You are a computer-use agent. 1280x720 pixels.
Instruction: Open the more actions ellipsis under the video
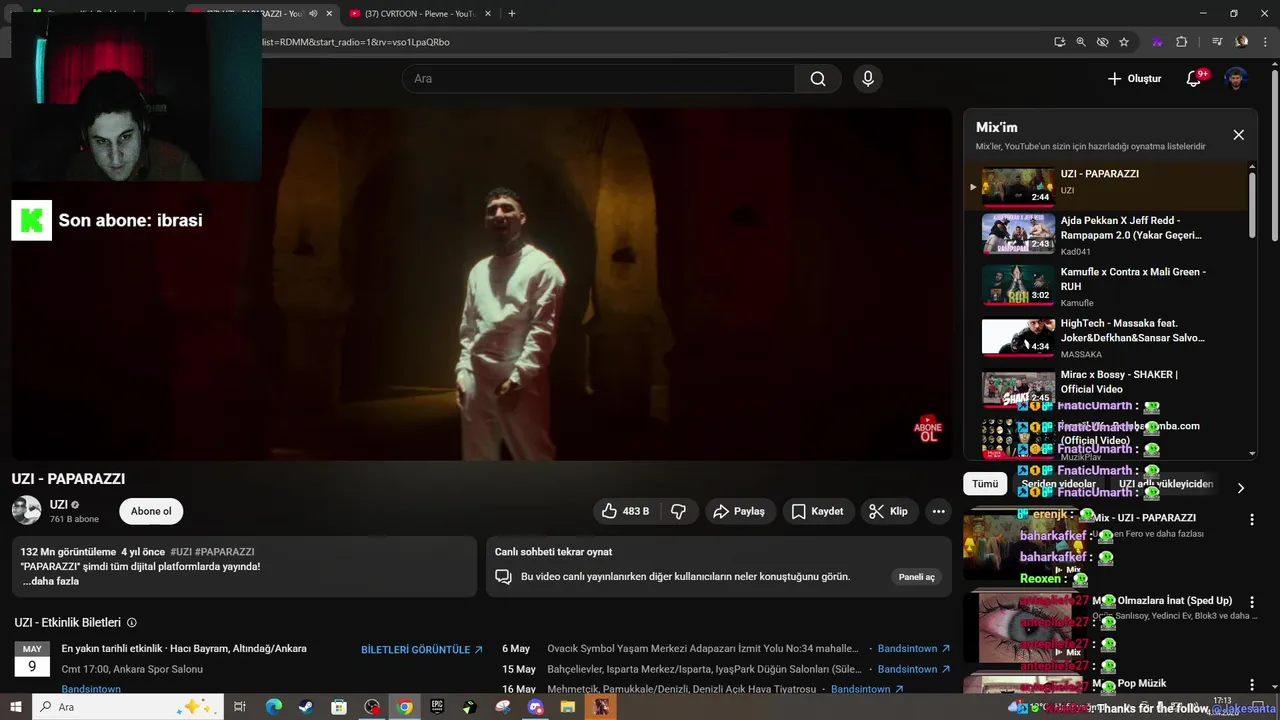pyautogui.click(x=938, y=511)
